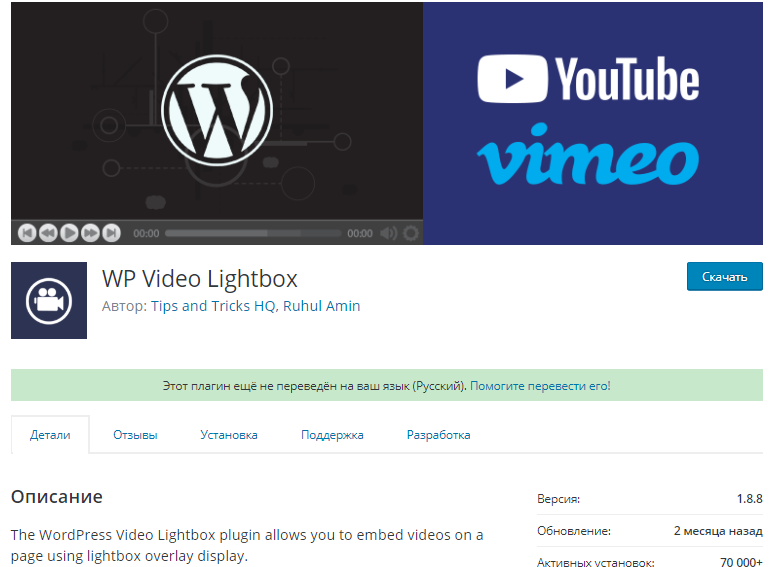This screenshot has width=772, height=567.
Task: Open author link Ruhul Amin
Action: [322, 306]
